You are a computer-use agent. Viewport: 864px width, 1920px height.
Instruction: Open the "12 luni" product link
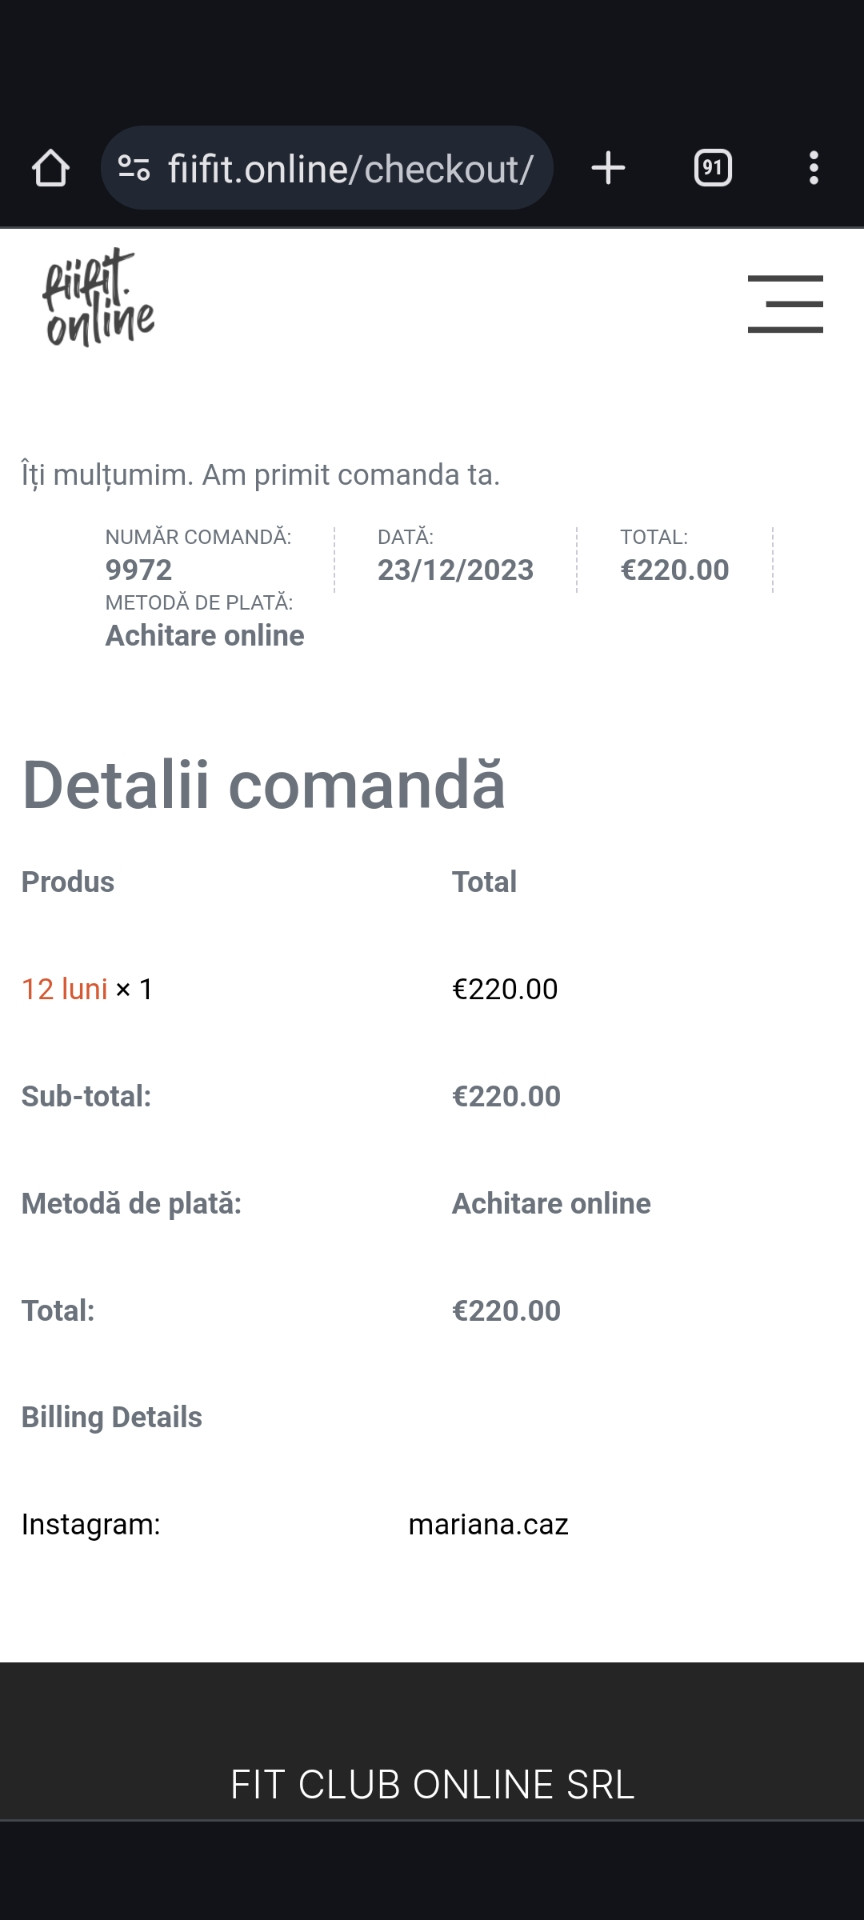tap(64, 989)
